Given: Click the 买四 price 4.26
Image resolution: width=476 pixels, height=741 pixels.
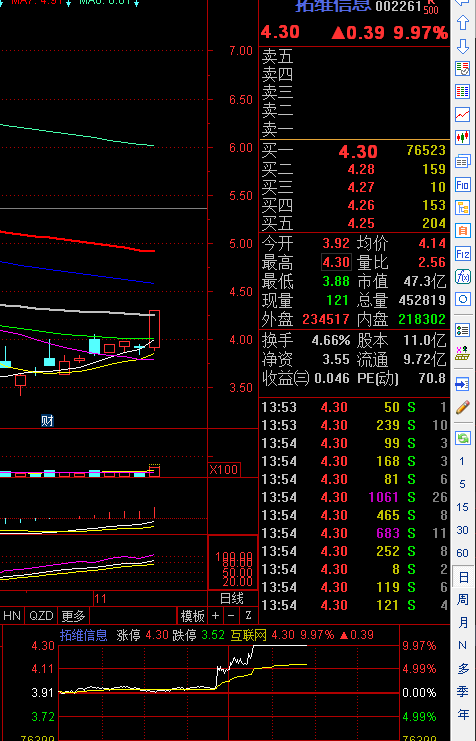Looking at the screenshot, I should click(x=361, y=205).
